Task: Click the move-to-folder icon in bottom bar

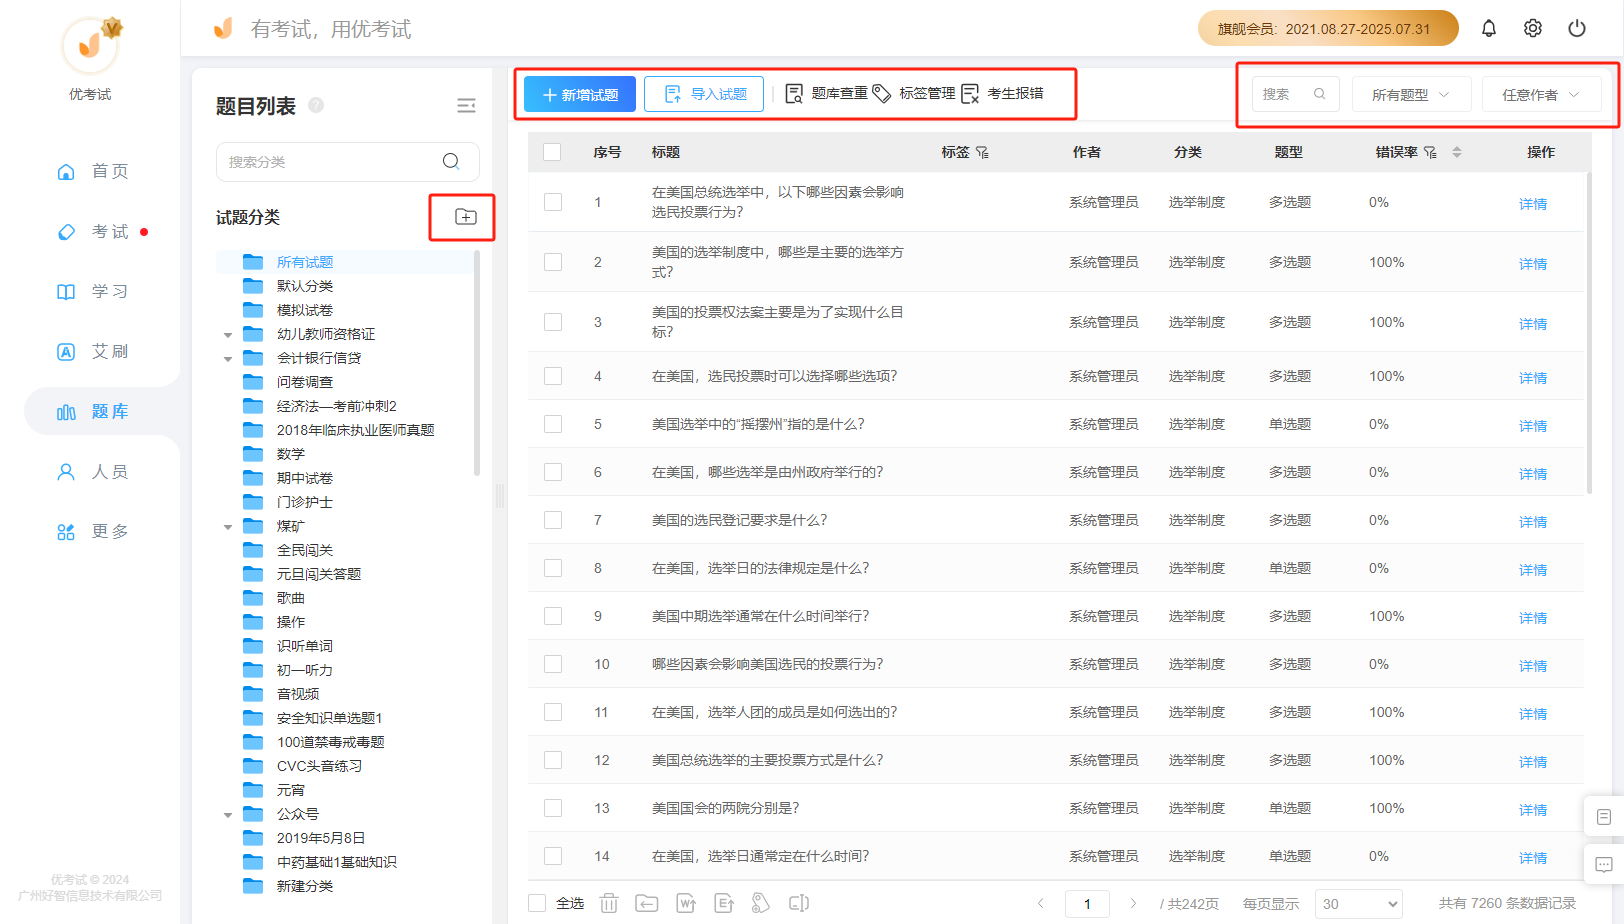Action: [647, 903]
